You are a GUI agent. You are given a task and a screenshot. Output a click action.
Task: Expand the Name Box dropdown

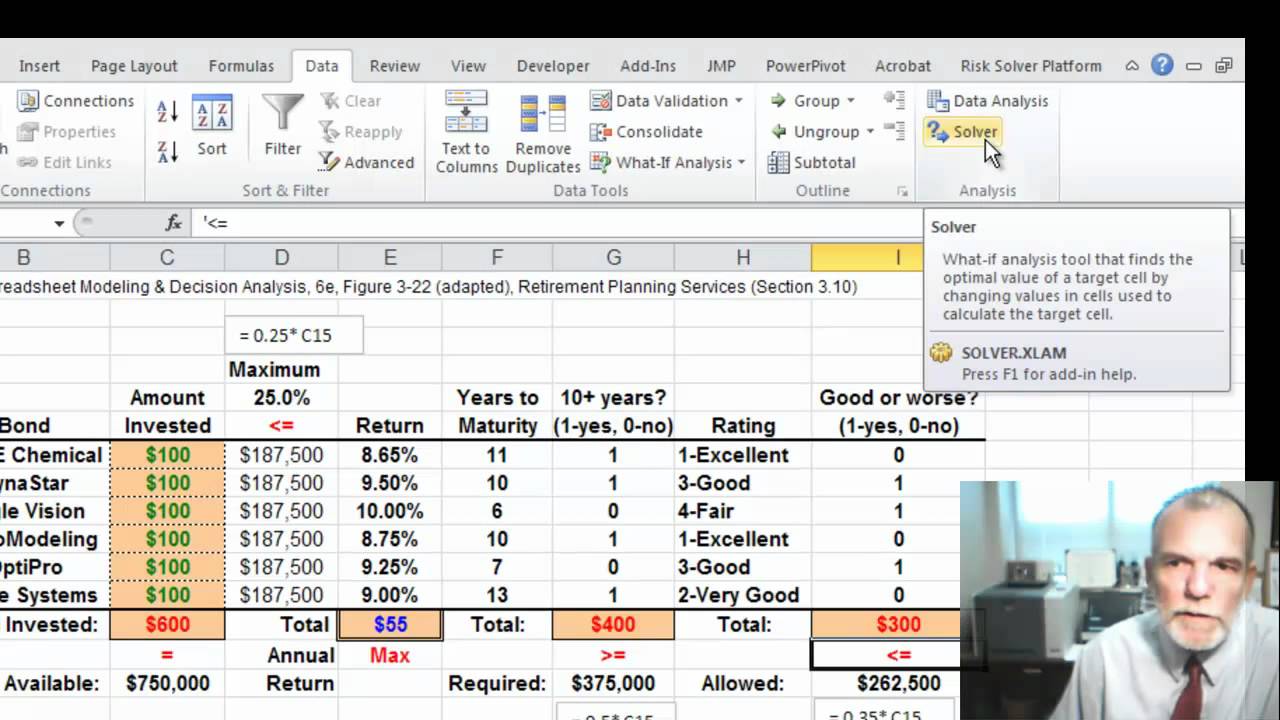[59, 223]
